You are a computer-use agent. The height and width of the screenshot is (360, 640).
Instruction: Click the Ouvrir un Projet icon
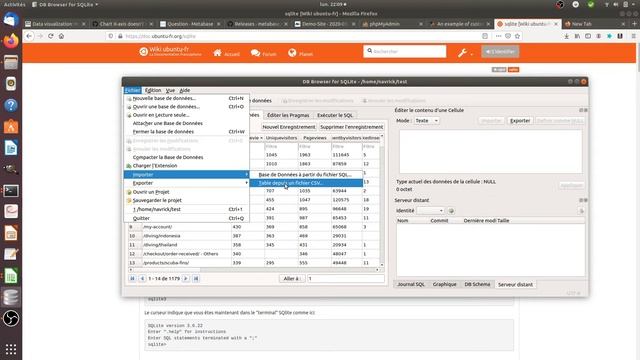pos(129,192)
